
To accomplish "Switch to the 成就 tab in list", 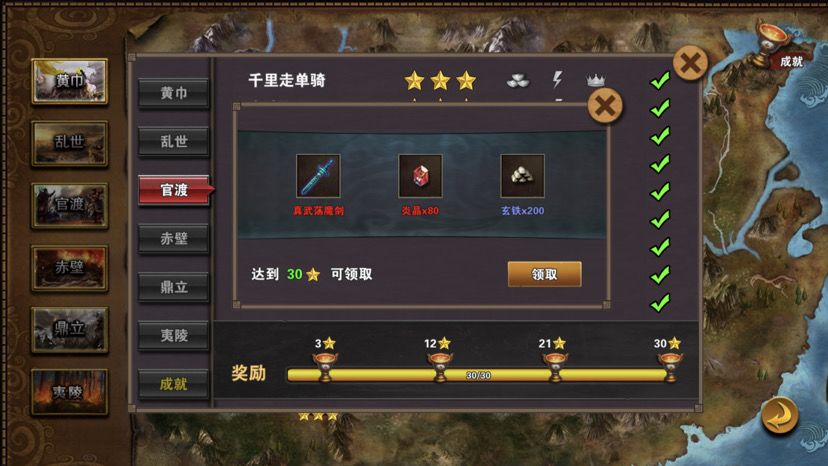I will pos(173,384).
